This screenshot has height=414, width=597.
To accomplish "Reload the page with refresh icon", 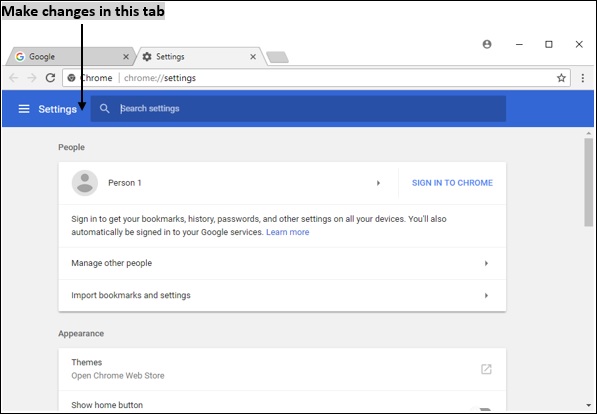I will coord(50,78).
